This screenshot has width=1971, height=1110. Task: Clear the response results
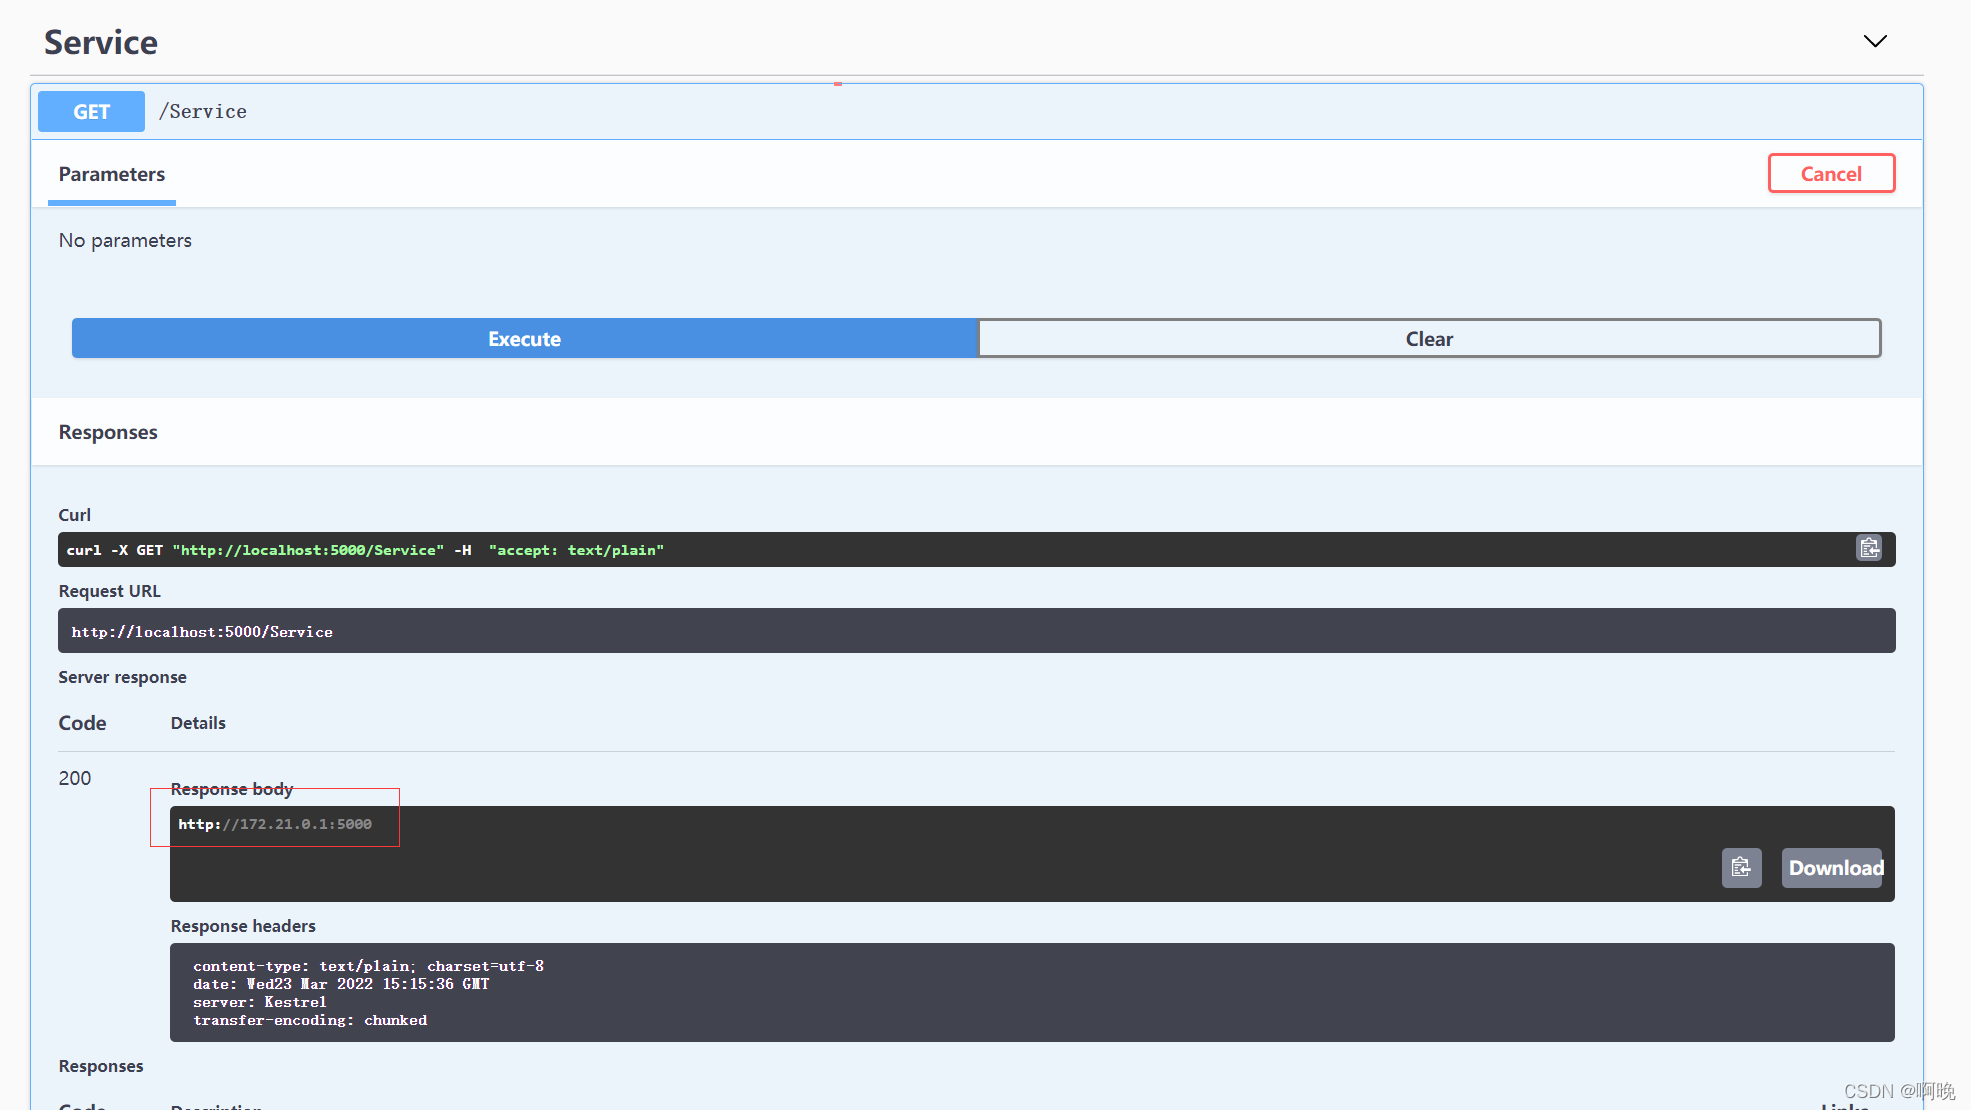(1429, 338)
